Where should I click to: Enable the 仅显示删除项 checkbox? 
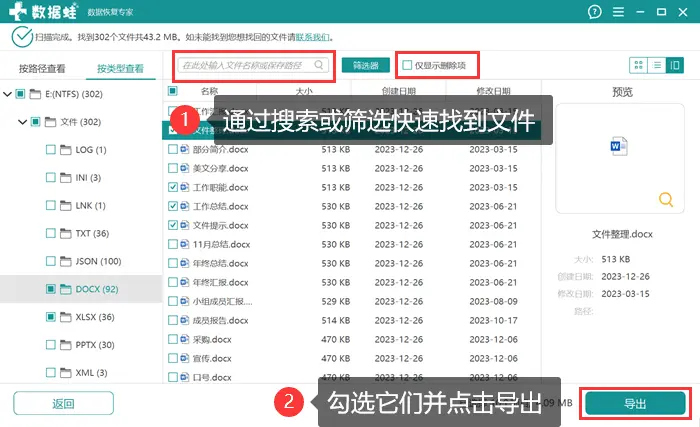[x=407, y=65]
